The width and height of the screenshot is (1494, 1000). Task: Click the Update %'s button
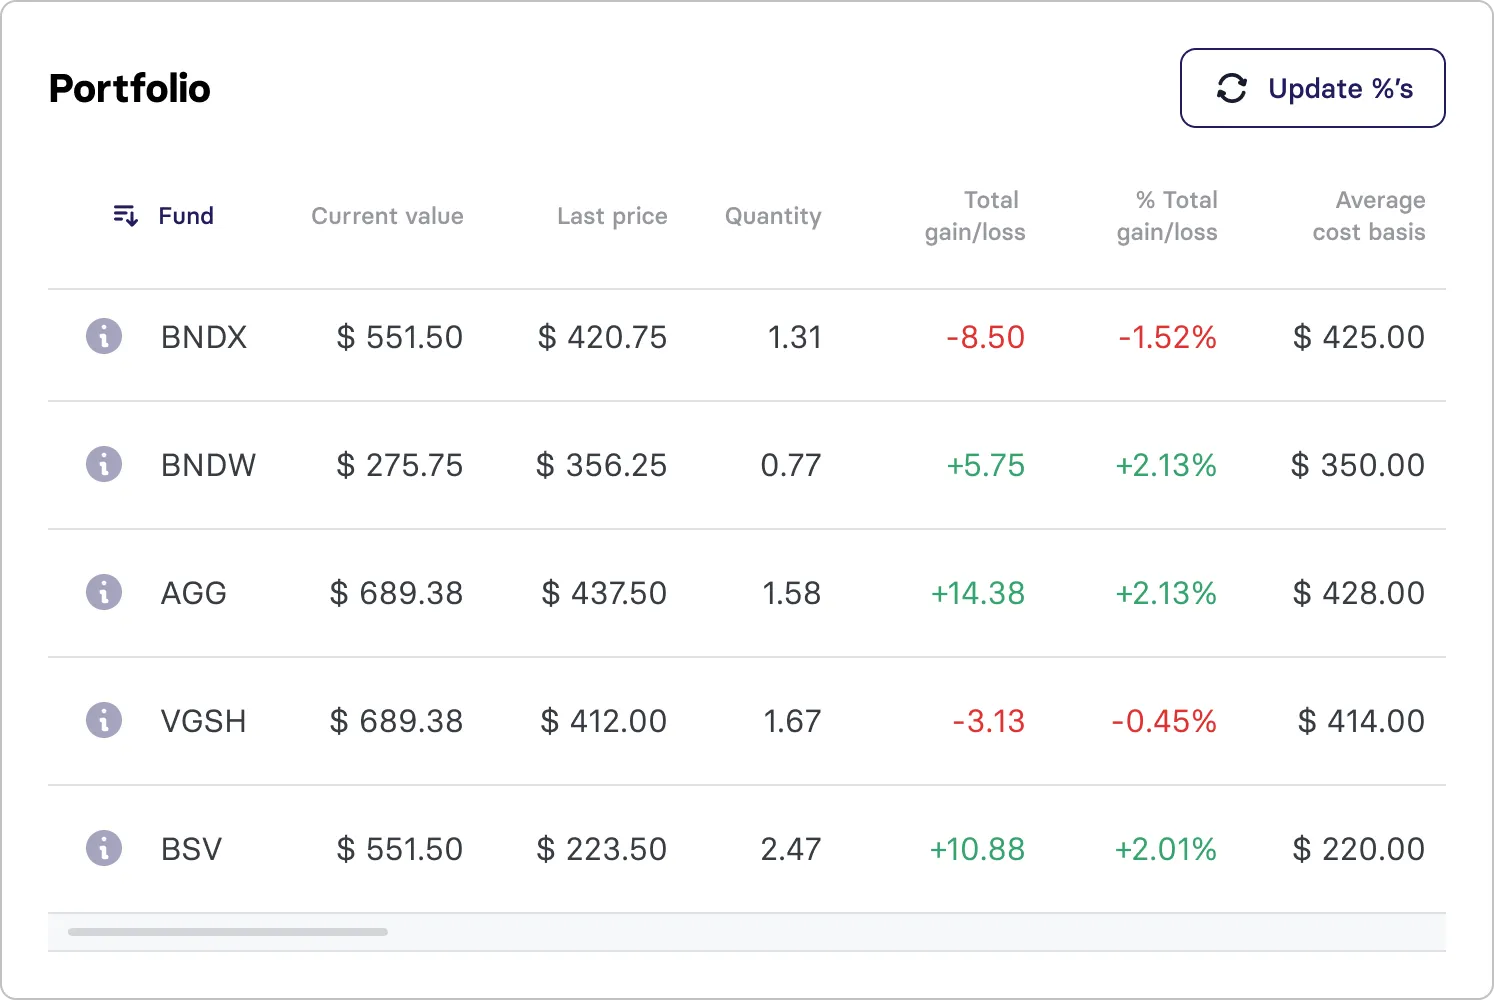coord(1312,88)
